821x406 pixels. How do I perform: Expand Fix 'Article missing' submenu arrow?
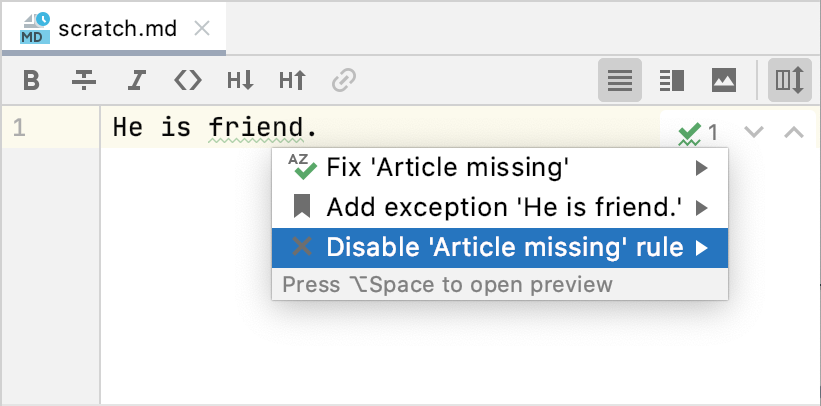tap(702, 167)
